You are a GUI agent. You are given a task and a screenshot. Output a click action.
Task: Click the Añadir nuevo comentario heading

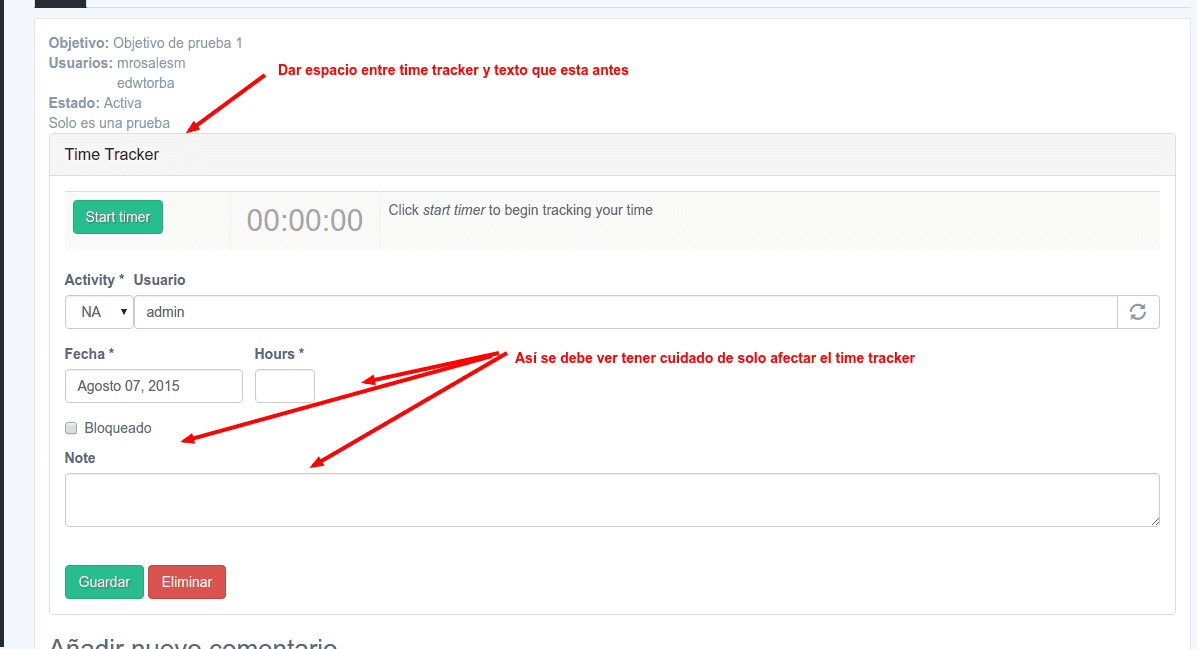click(x=193, y=642)
